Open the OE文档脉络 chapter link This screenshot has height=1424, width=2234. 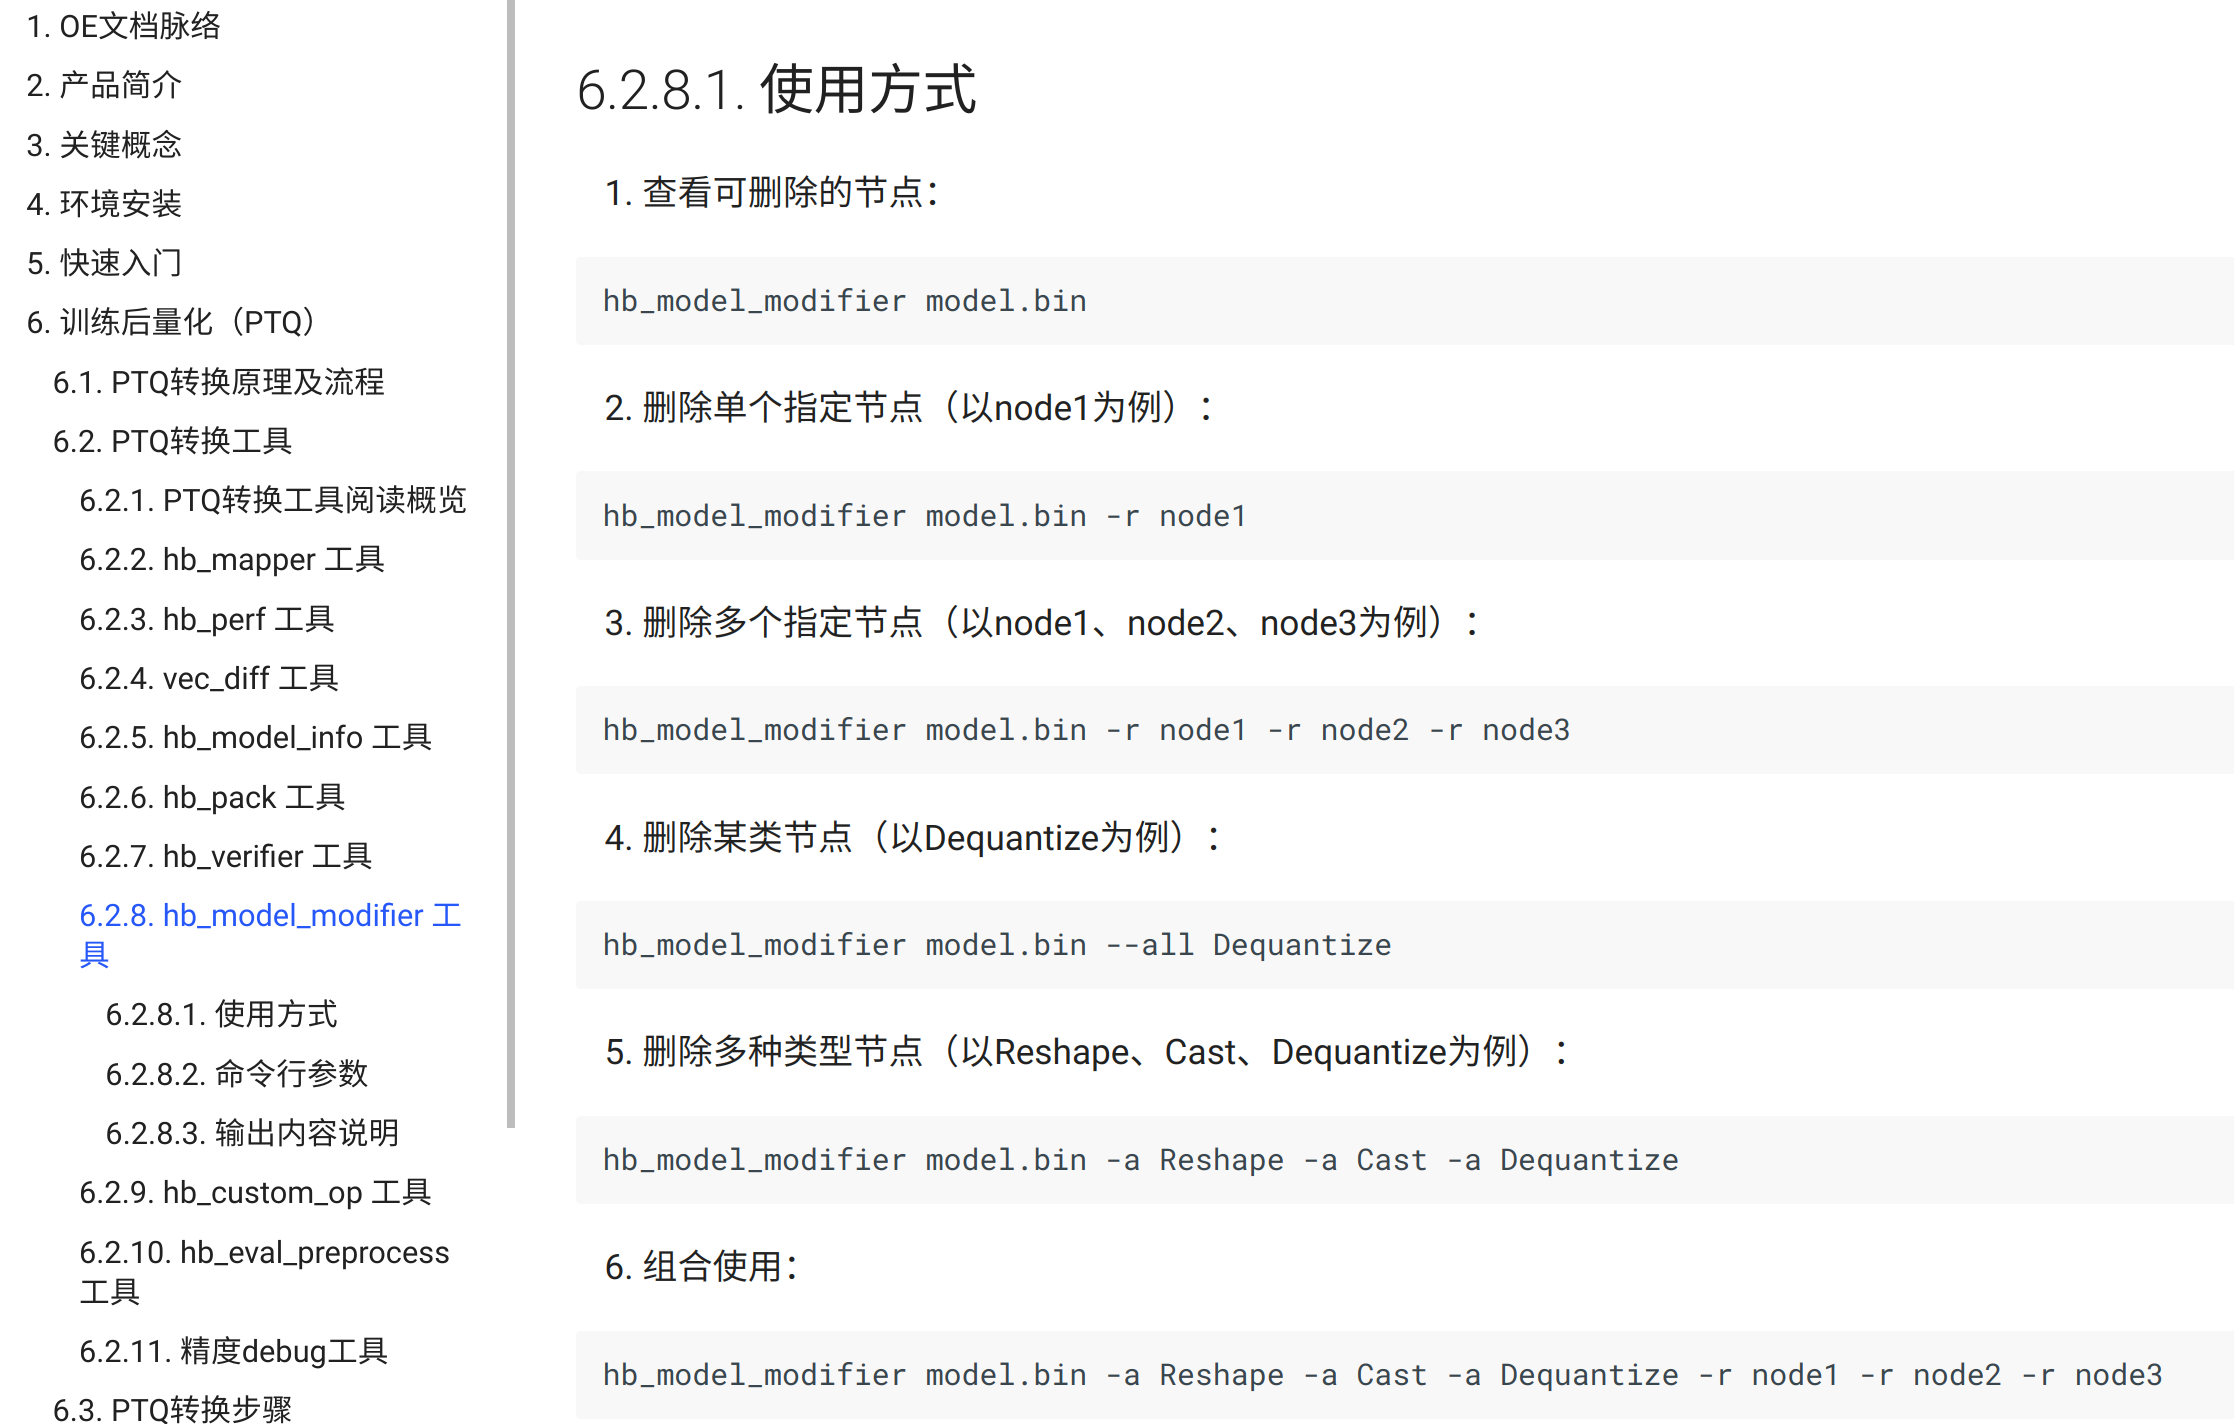point(123,26)
